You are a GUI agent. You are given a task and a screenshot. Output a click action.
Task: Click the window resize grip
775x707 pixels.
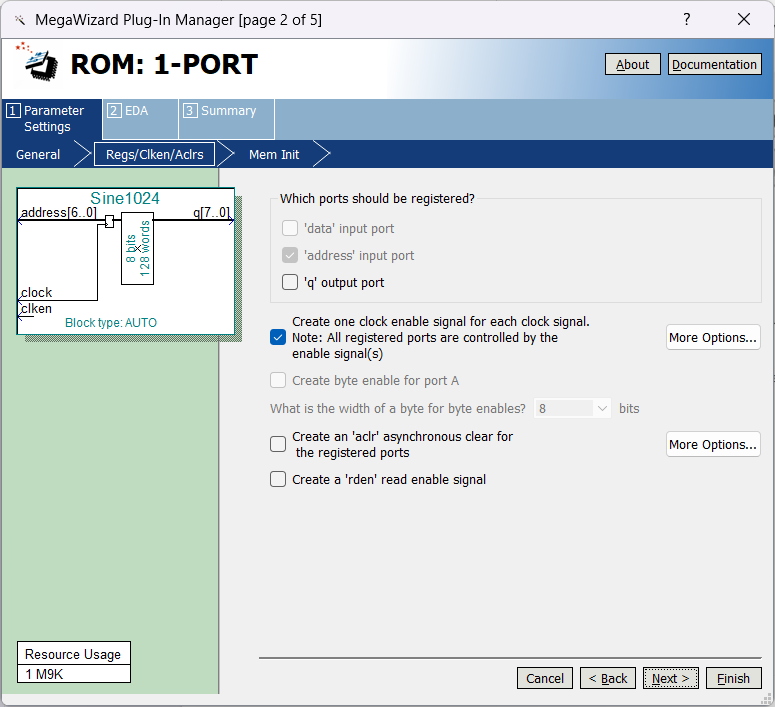(x=766, y=698)
